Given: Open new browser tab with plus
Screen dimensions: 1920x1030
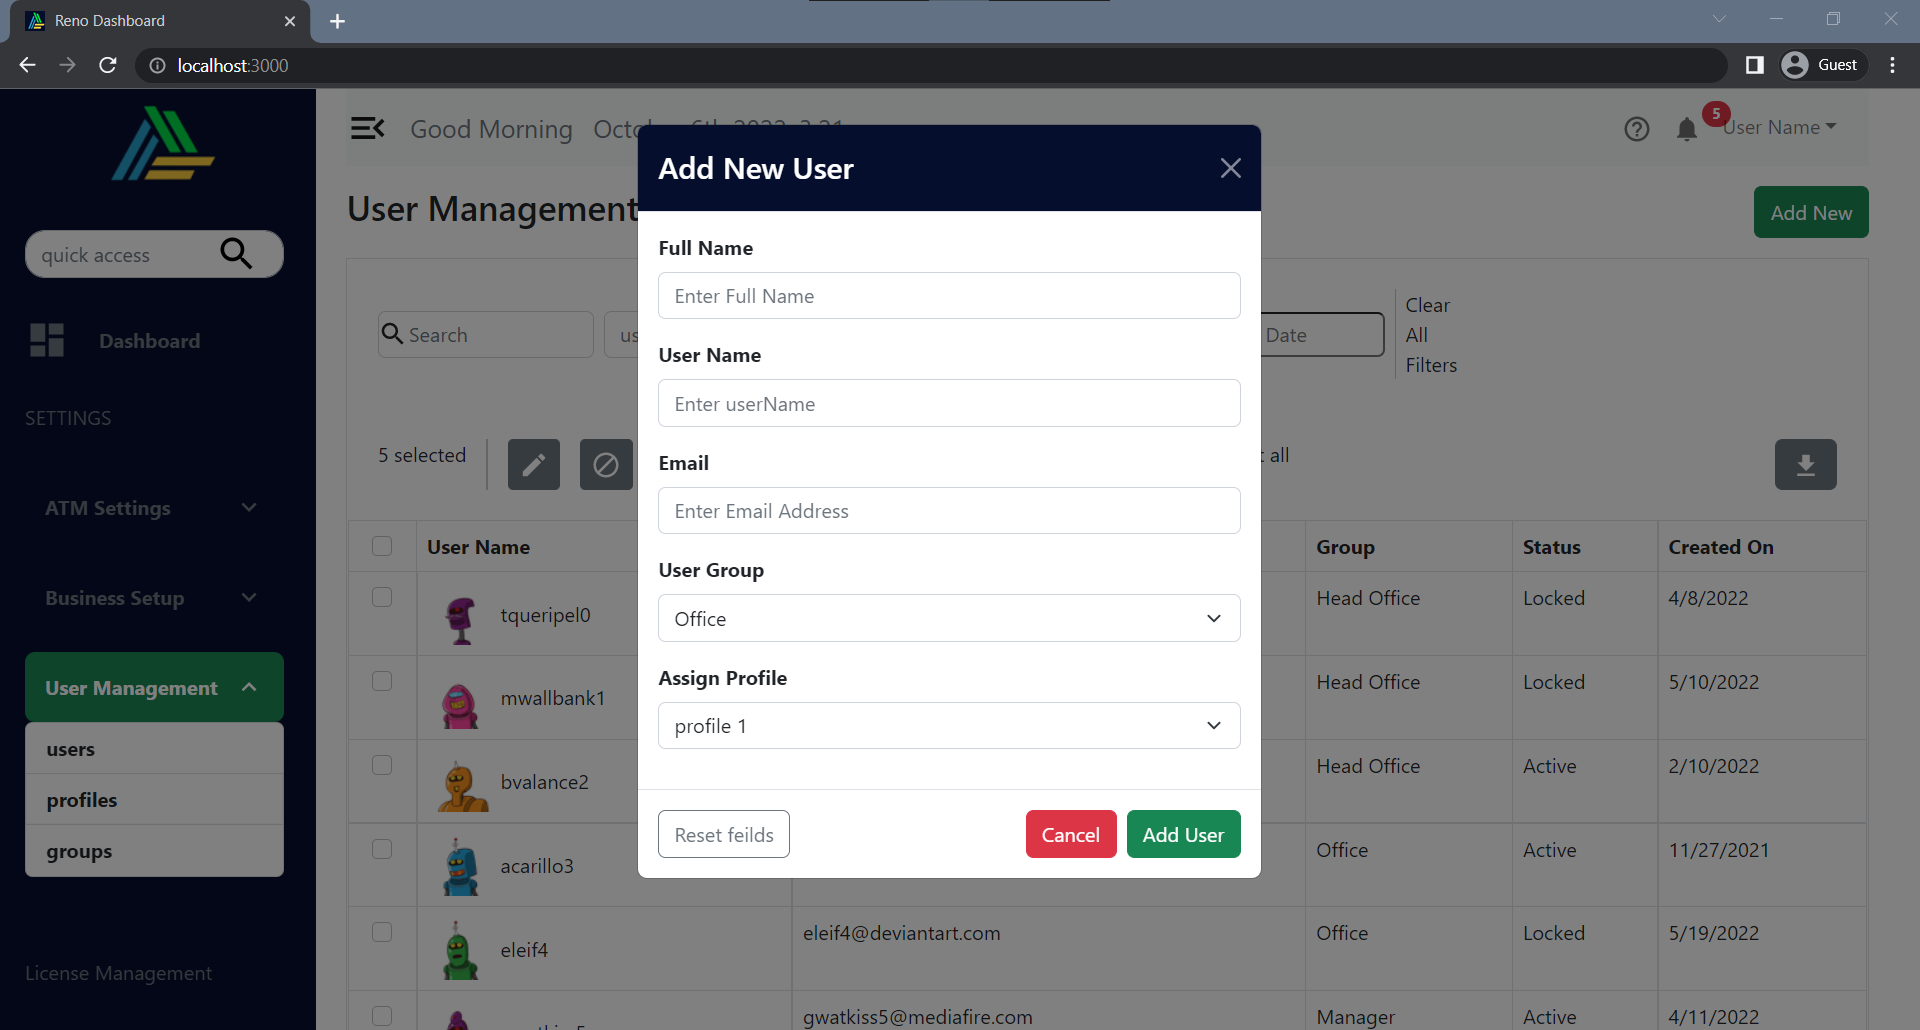Looking at the screenshot, I should point(337,21).
